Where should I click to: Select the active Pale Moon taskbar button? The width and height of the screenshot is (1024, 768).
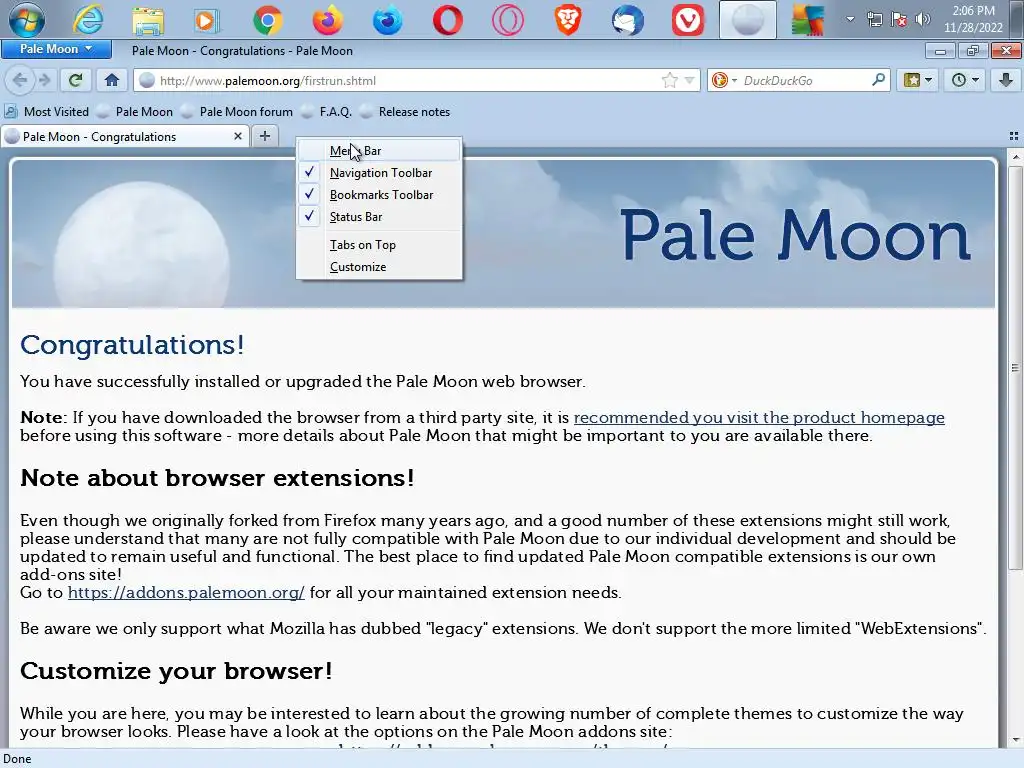click(x=748, y=20)
